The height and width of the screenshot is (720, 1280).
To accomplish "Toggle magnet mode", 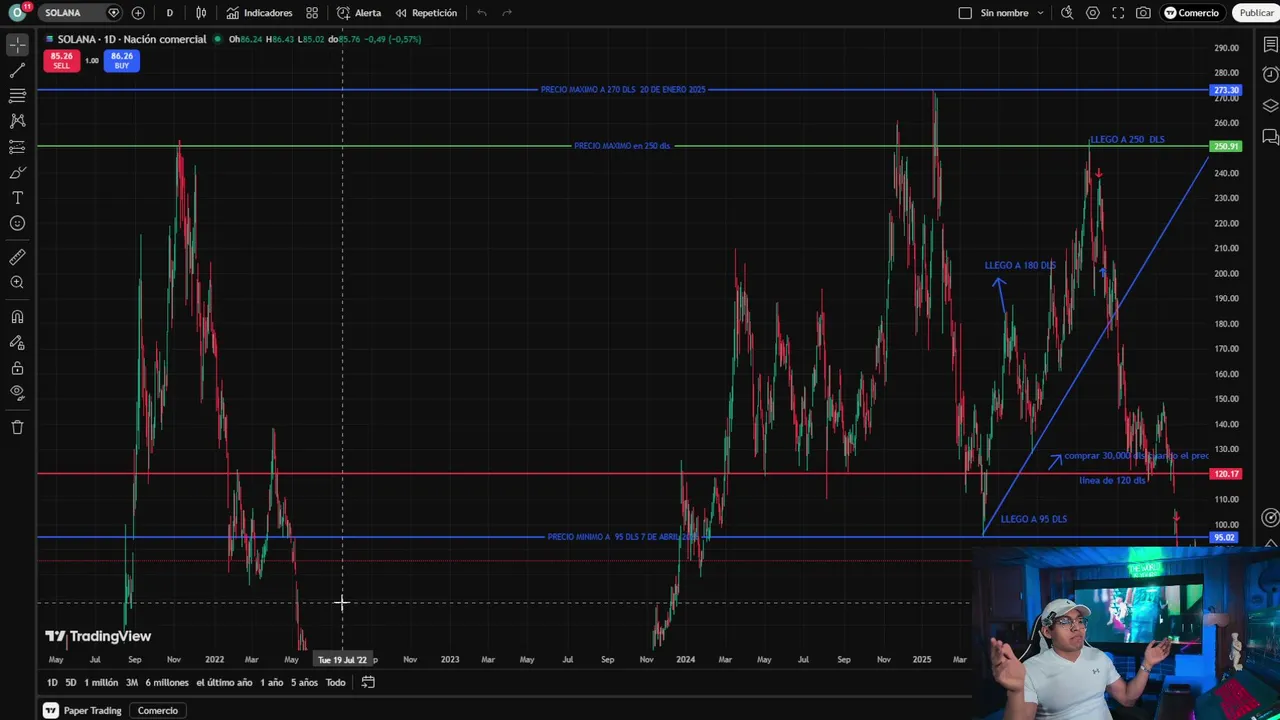I will (17, 317).
